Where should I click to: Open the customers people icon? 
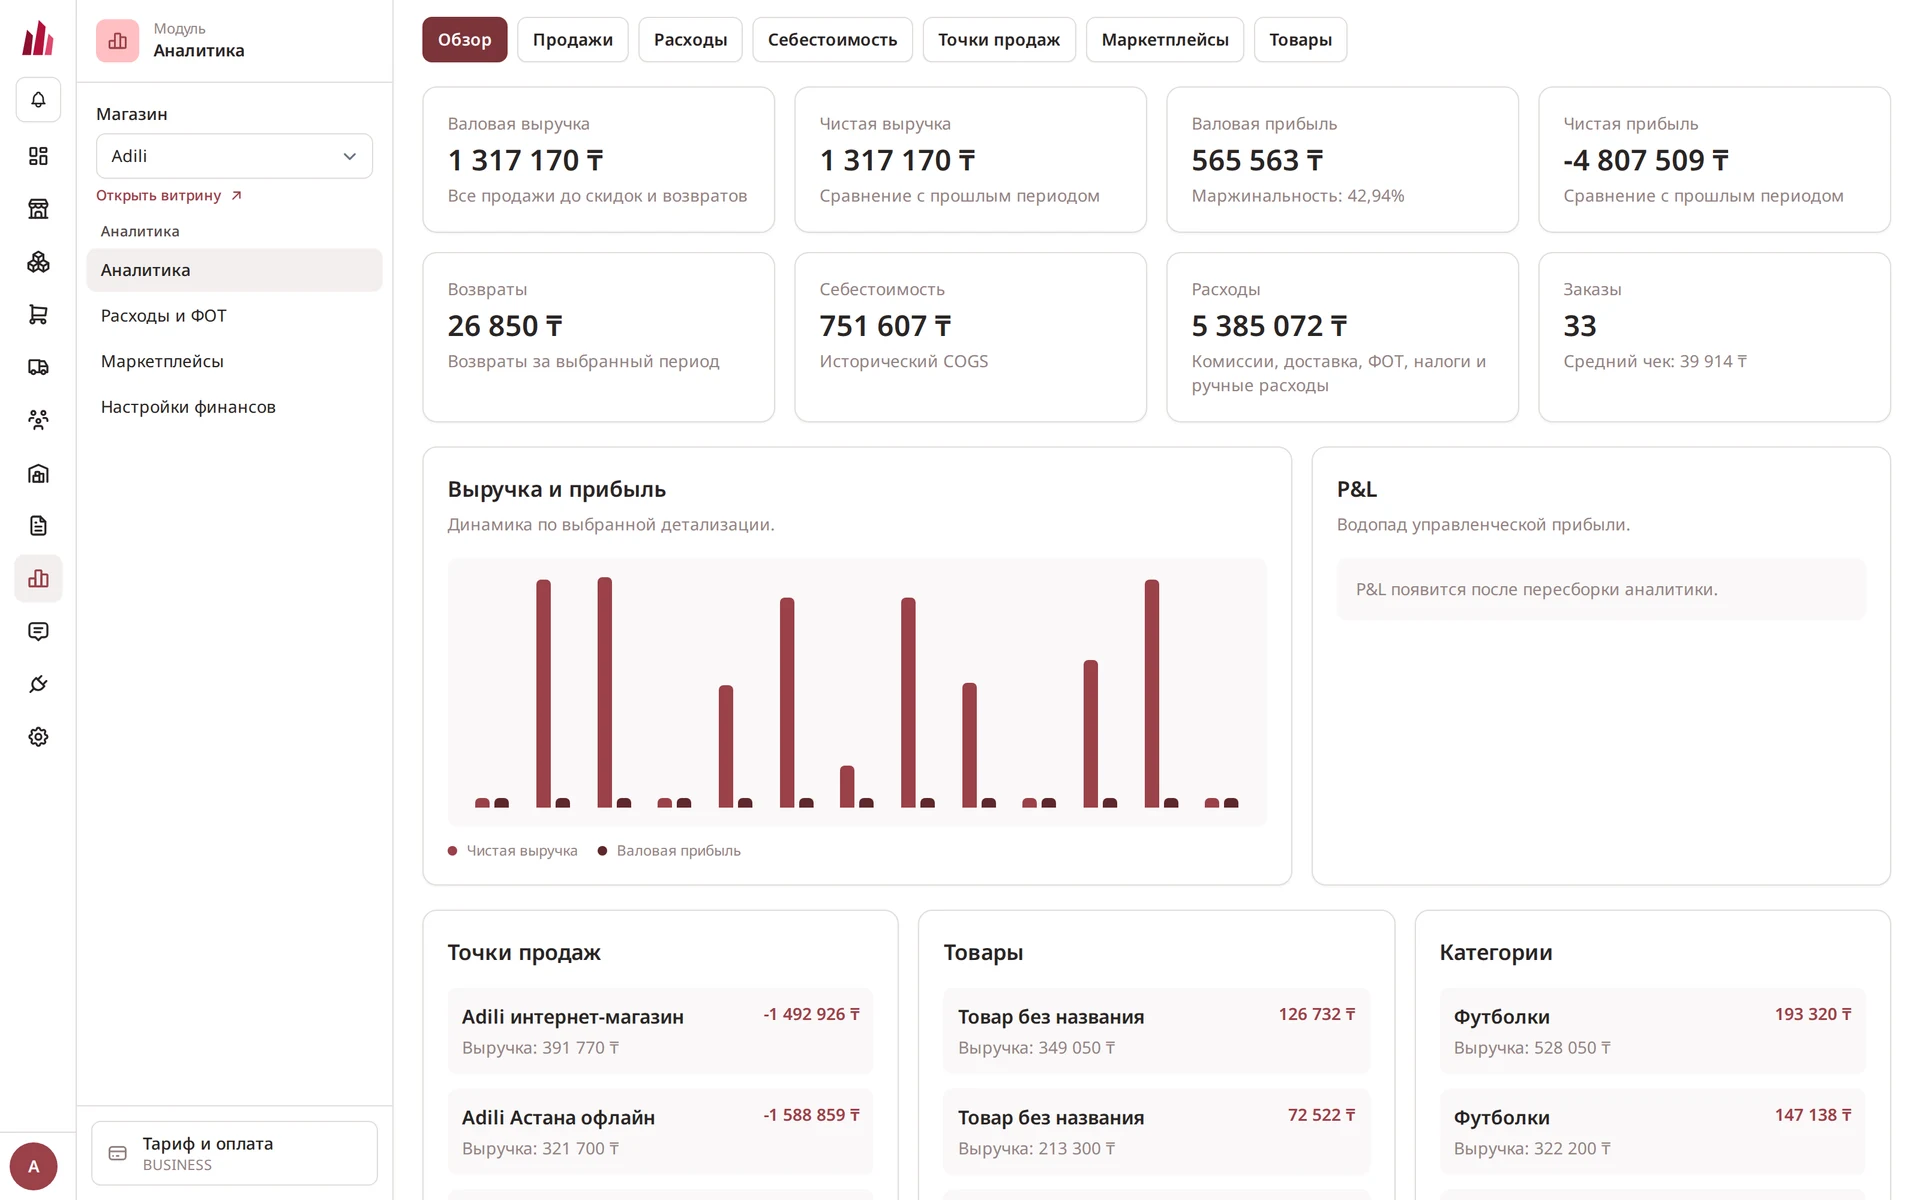pyautogui.click(x=38, y=420)
